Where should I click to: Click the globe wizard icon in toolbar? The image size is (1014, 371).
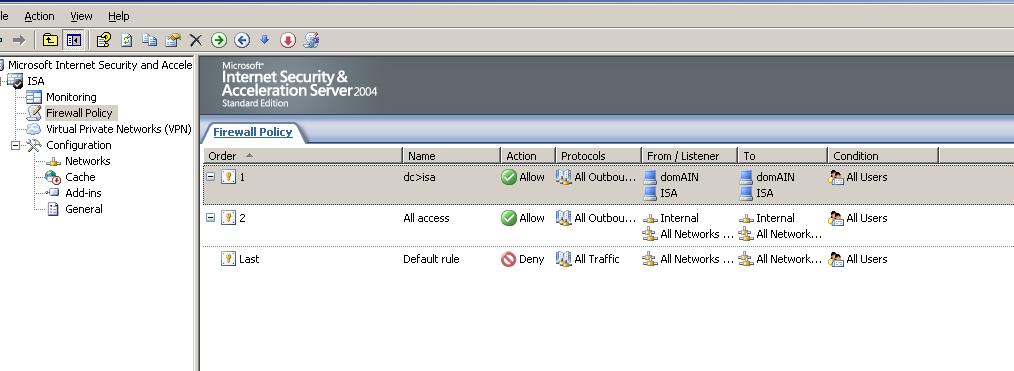pos(311,40)
